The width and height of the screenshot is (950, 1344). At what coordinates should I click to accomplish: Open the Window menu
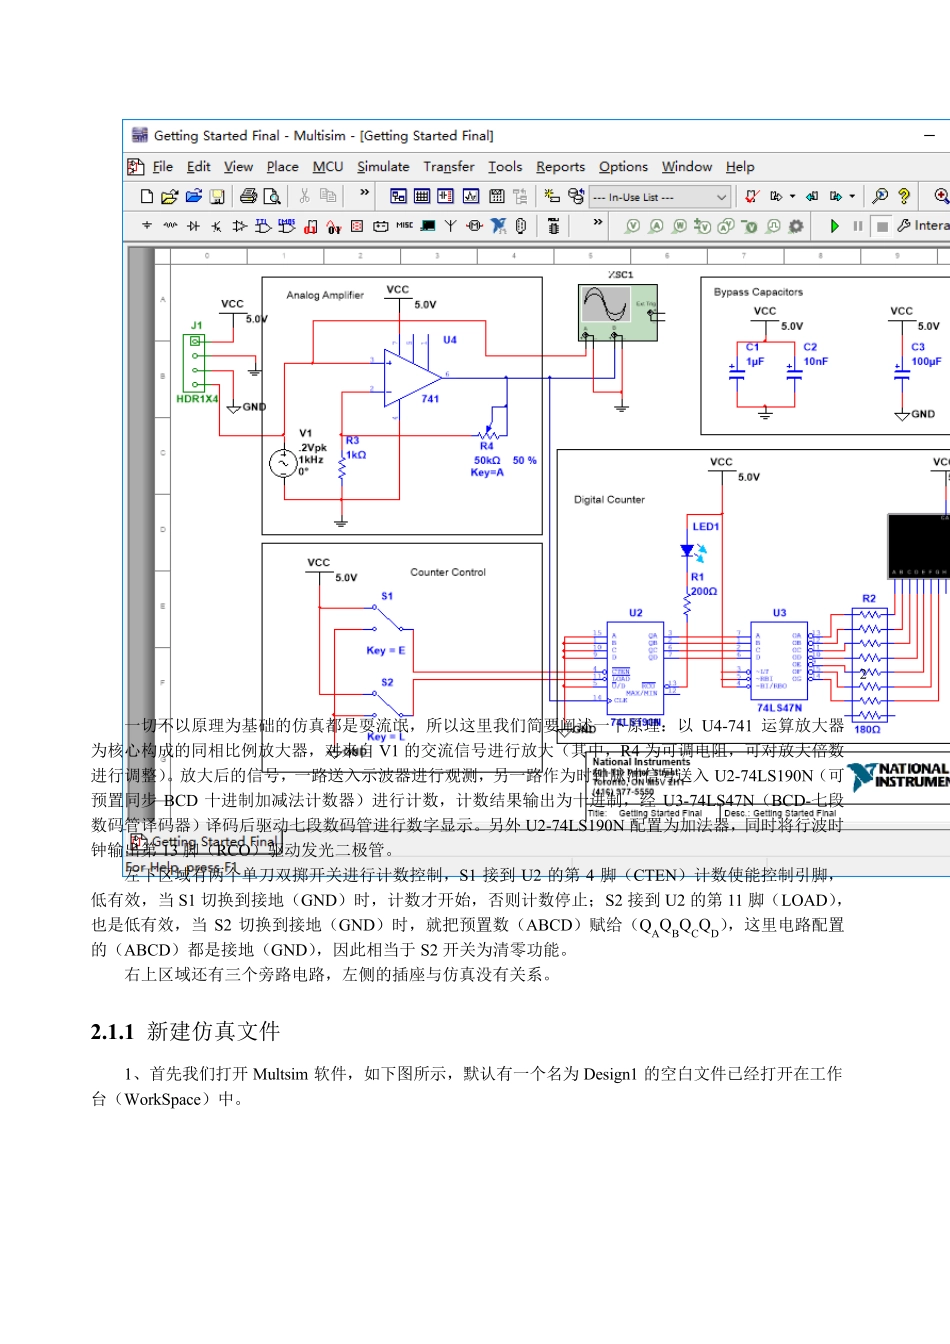(687, 167)
